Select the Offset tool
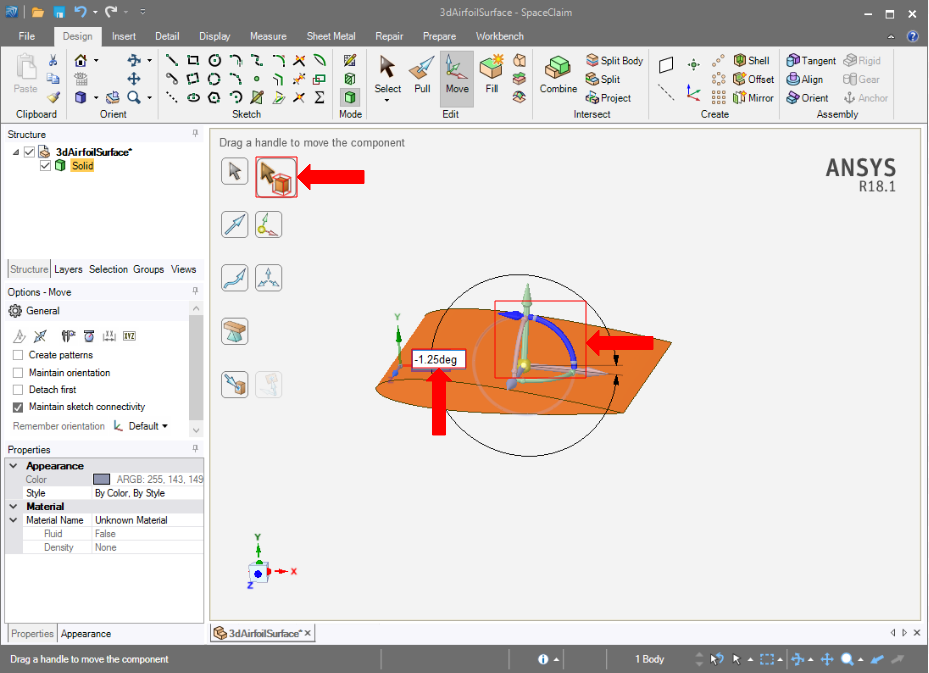Viewport: 929px width, 673px height. pos(753,79)
